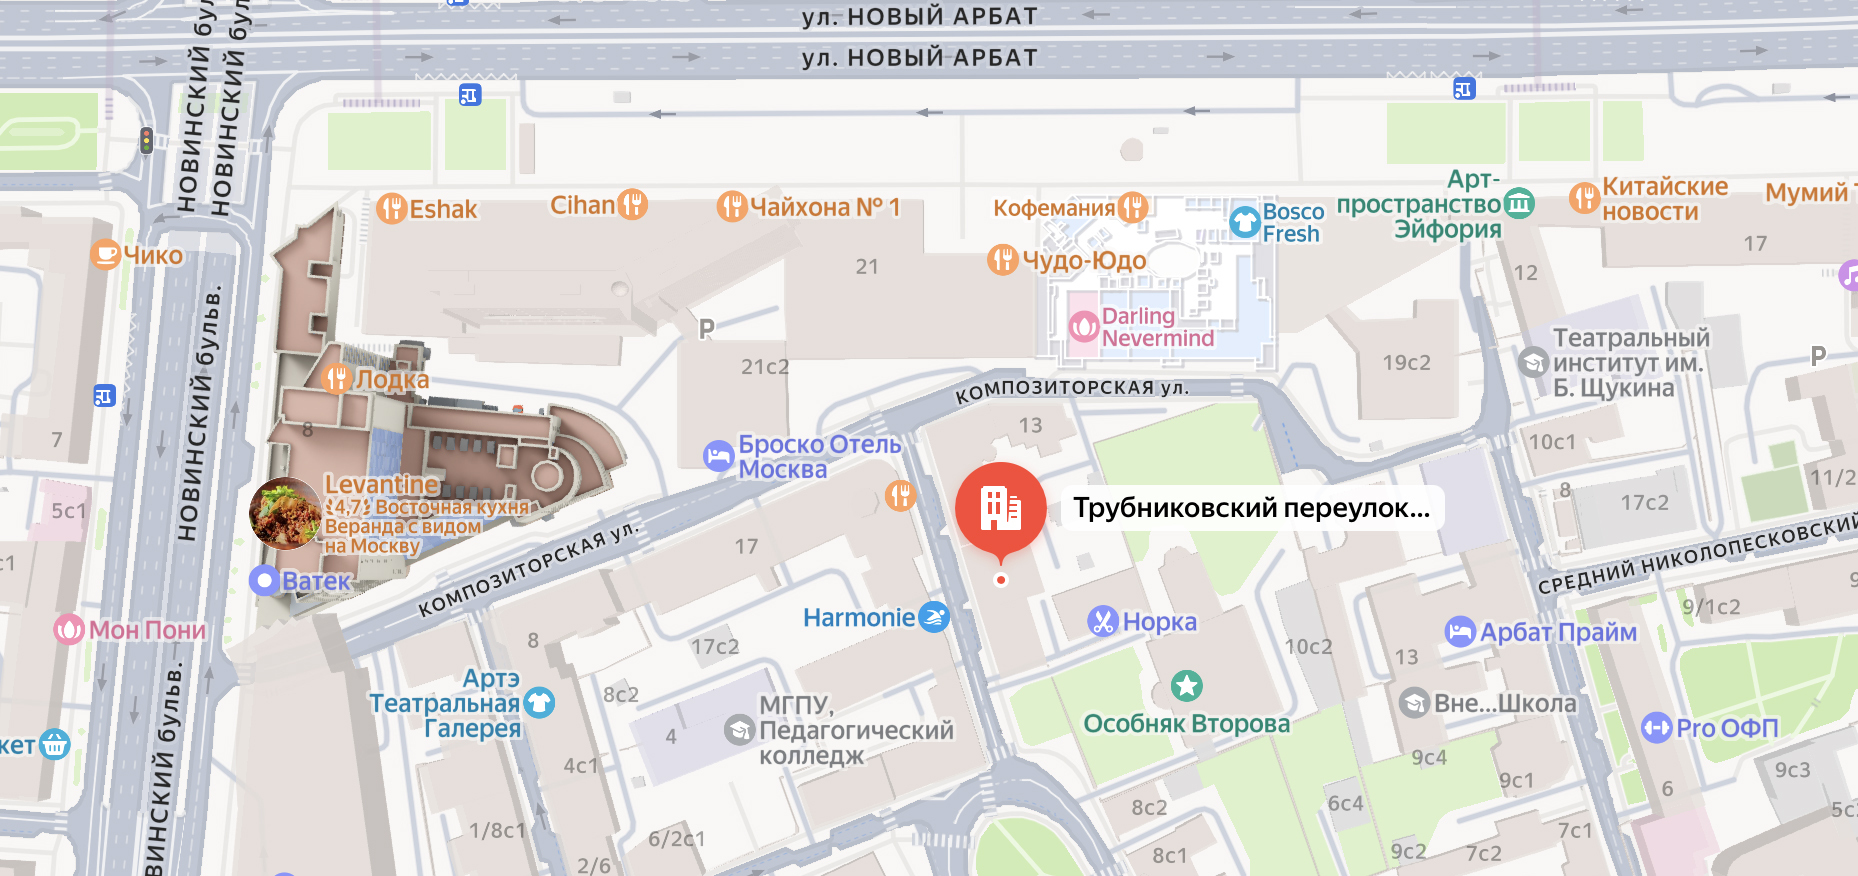This screenshot has width=1858, height=876.
Task: Open the Чайхона № 1 restaurant marker
Action: [x=732, y=207]
